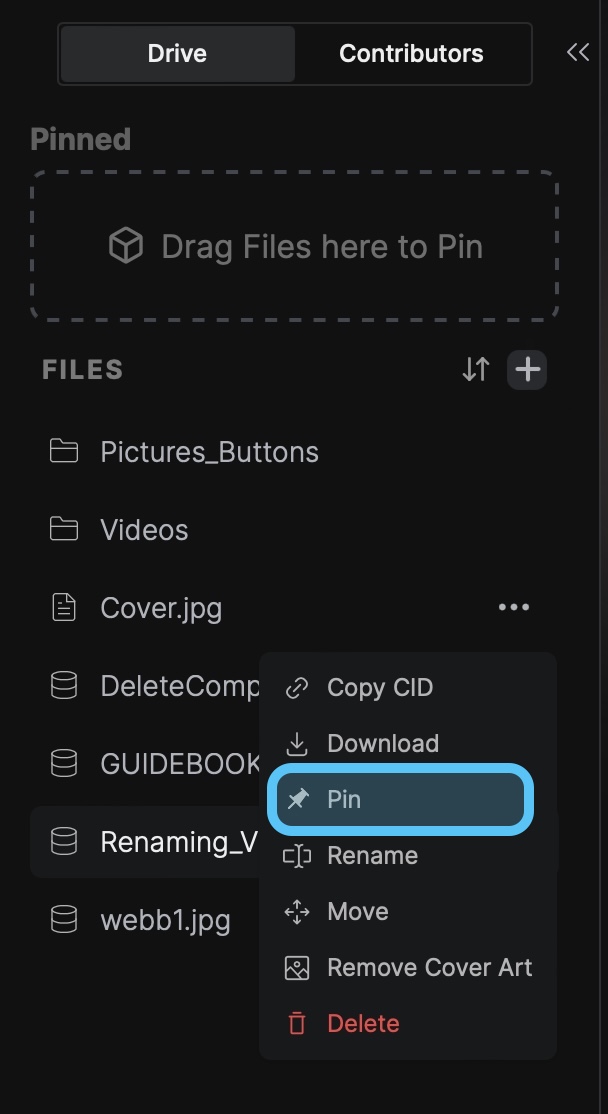Select Copy CID from the context menu
Viewport: 608px width, 1114px height.
click(x=379, y=688)
